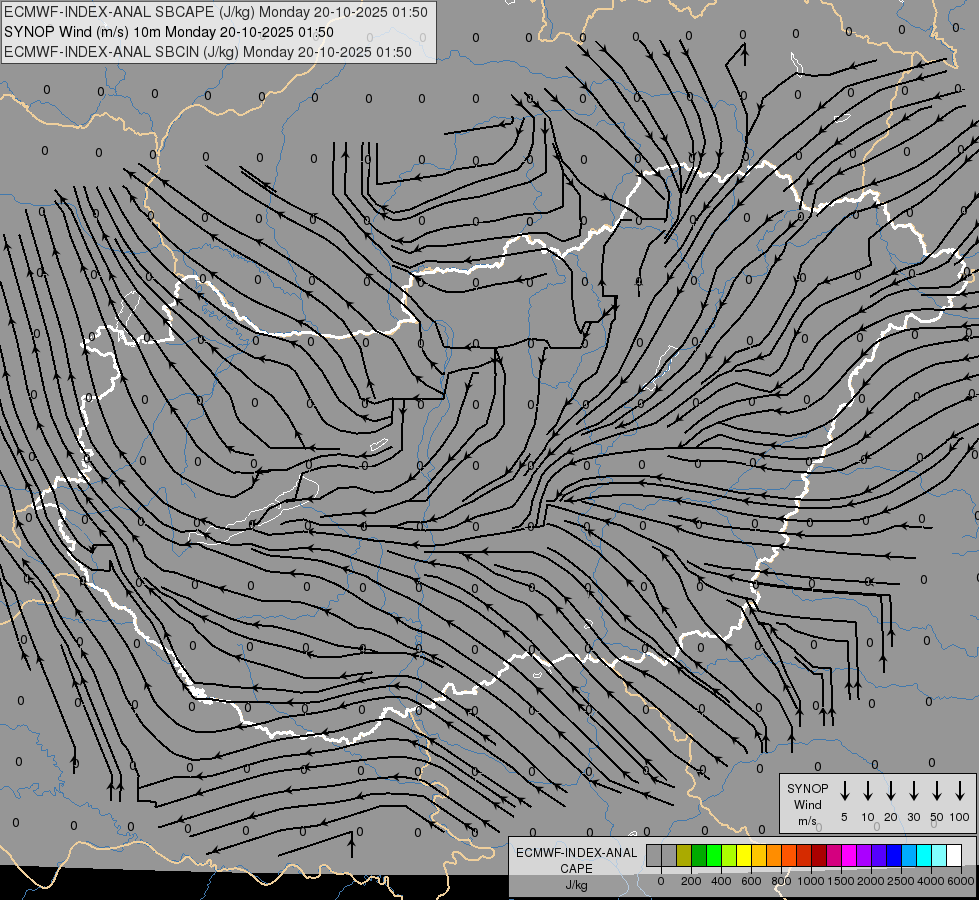Viewport: 979px width, 900px height.
Task: Click the J/kg unit in CAPE legend
Action: [576, 885]
